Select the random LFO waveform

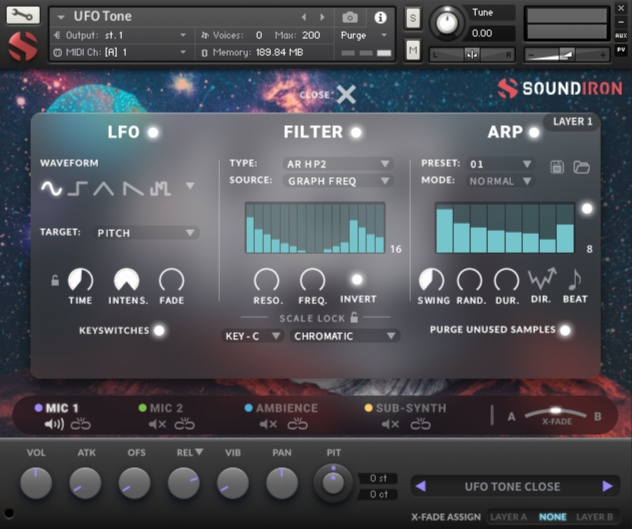click(x=160, y=188)
